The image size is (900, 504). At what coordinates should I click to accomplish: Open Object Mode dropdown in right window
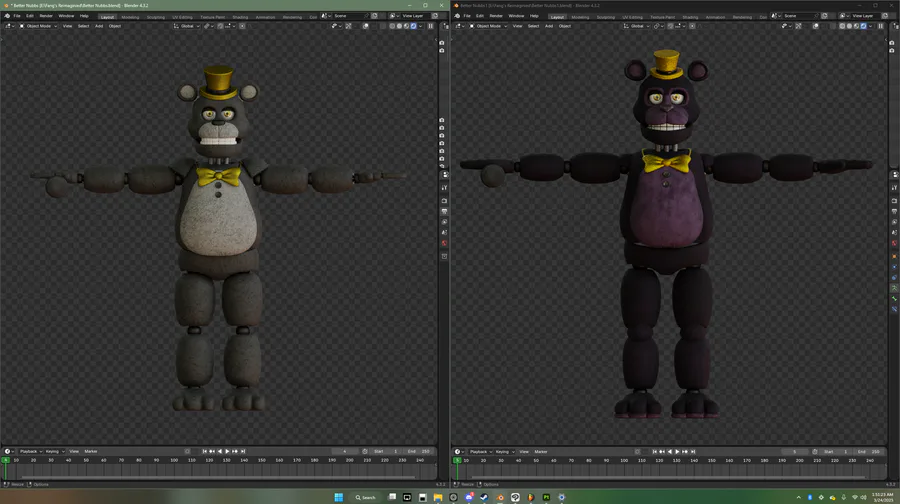point(488,26)
